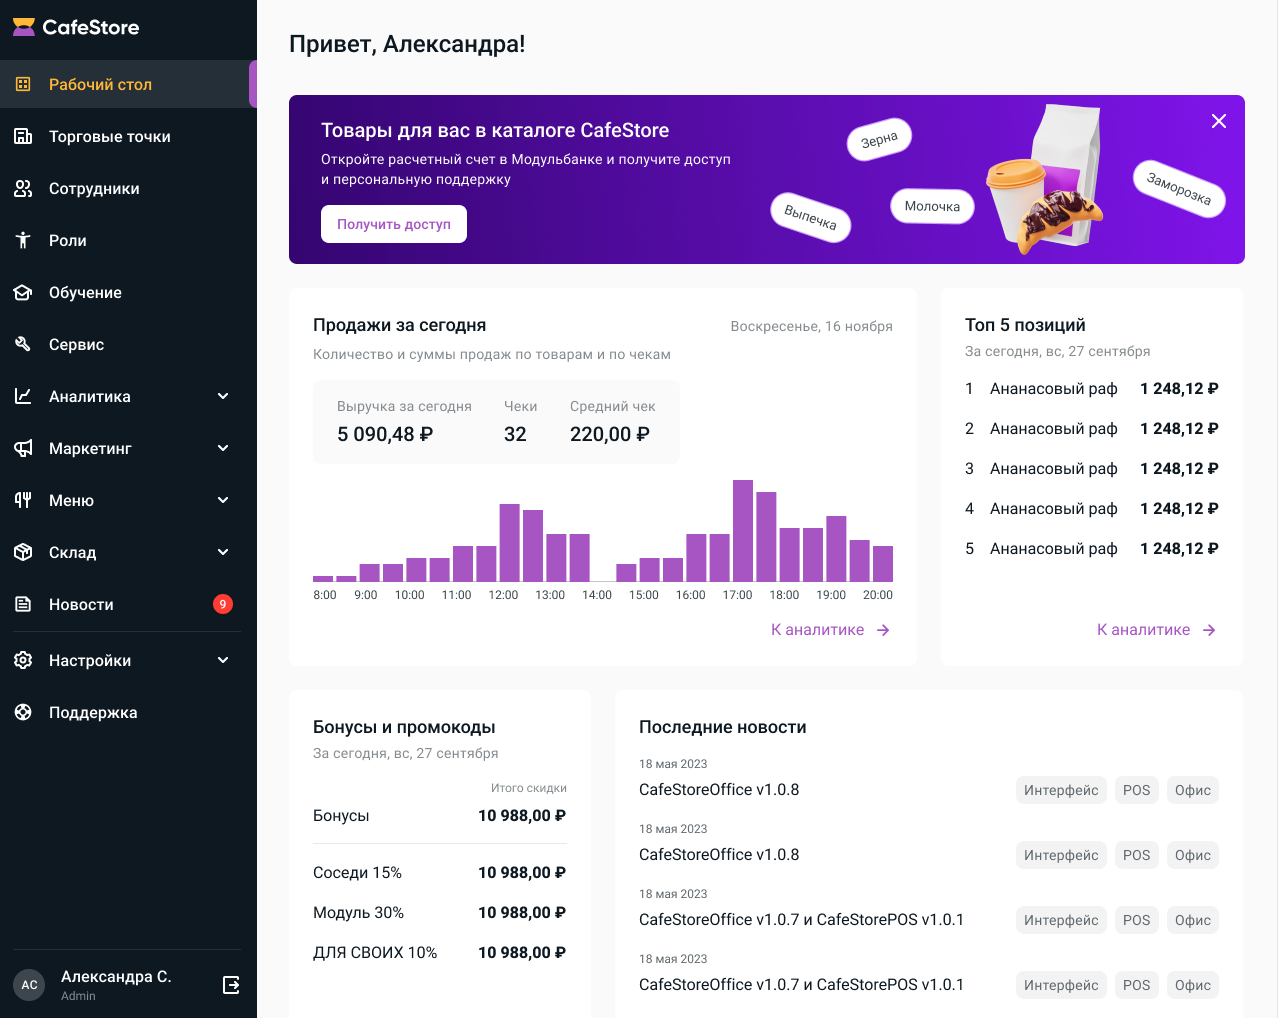Click the fork and knife Меню icon

pos(23,500)
